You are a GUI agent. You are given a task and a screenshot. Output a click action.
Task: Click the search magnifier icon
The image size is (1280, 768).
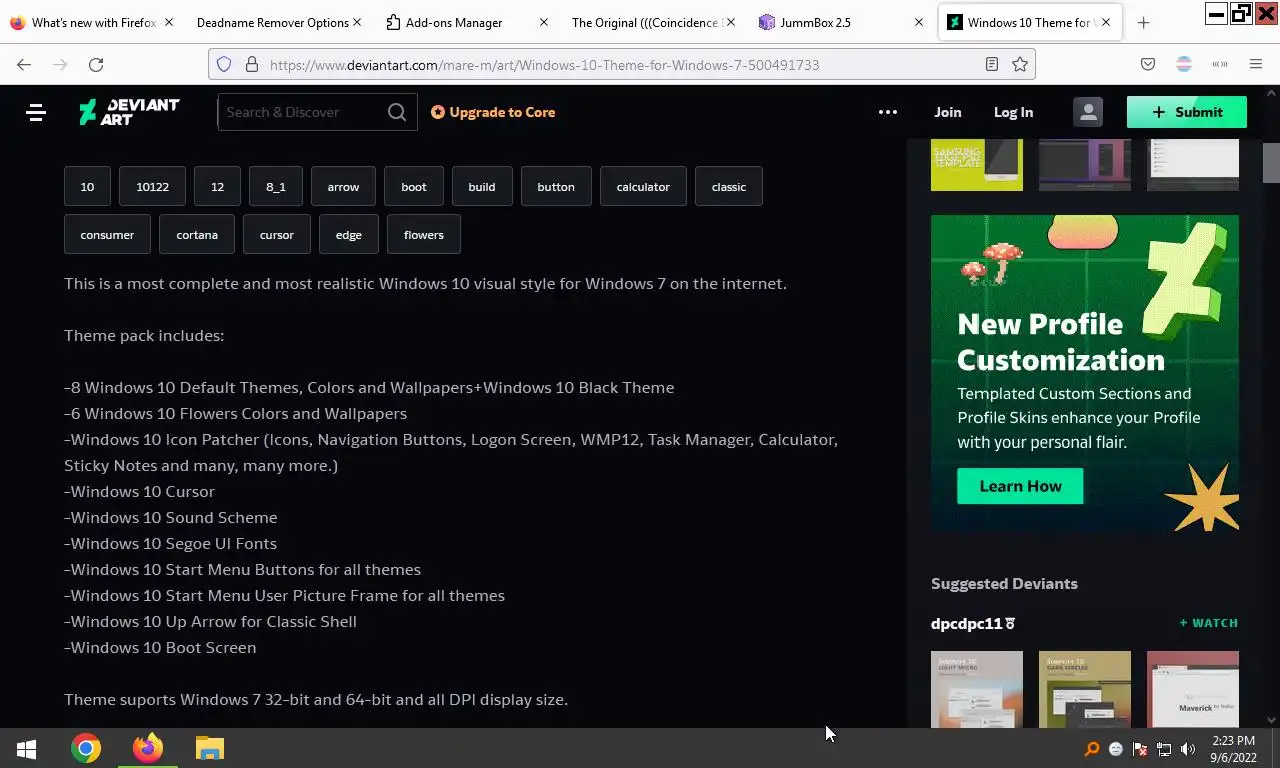397,112
